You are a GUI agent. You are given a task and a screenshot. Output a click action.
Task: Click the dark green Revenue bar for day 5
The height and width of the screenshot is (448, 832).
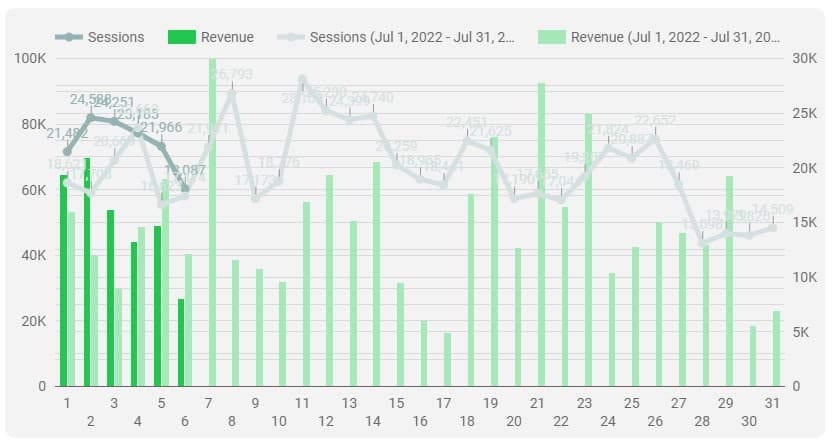pos(158,306)
